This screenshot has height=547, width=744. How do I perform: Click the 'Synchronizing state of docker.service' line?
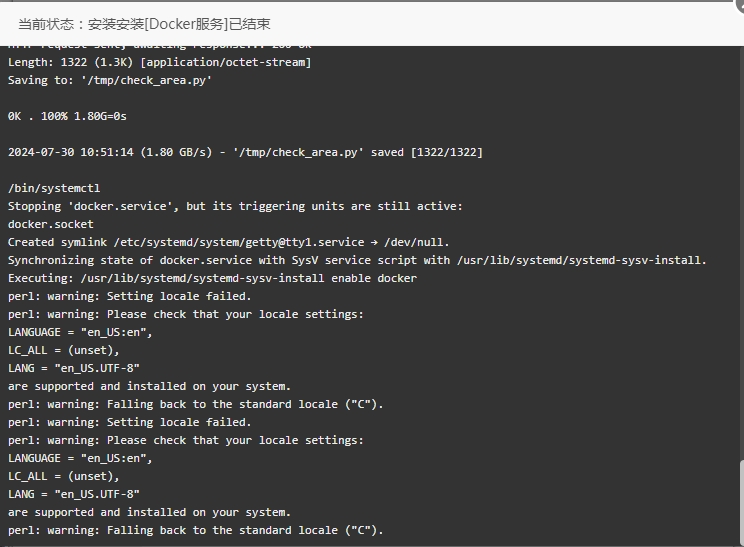[357, 260]
